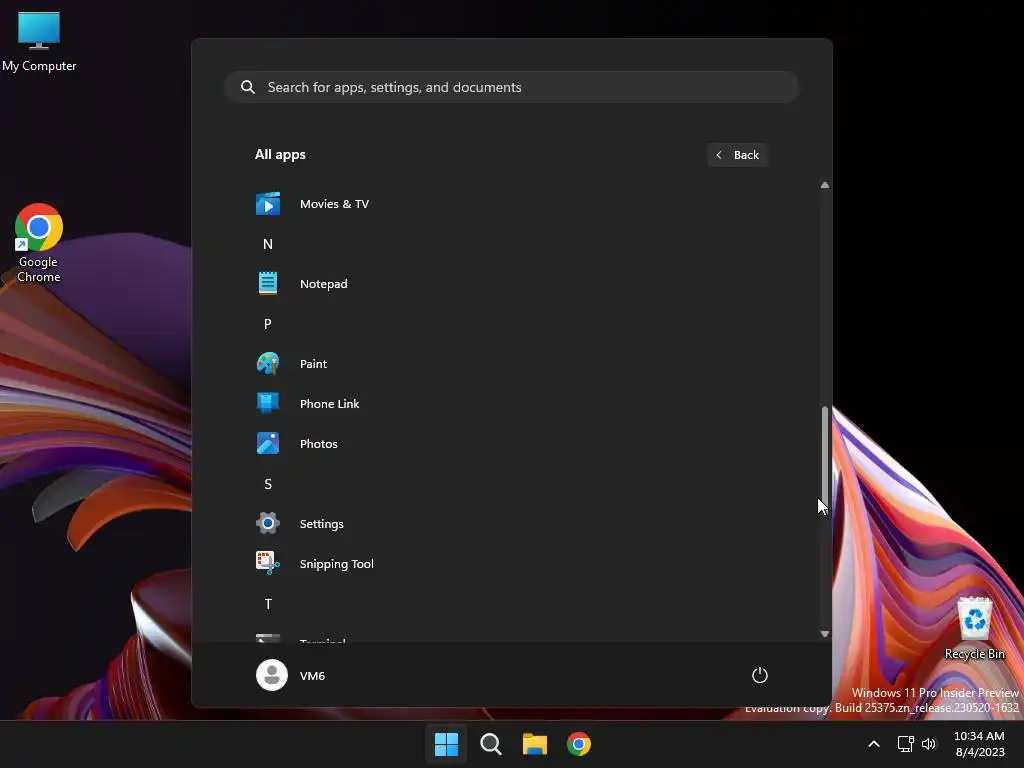Click the 'Snipping Tool' label
This screenshot has height=768, width=1024.
point(336,564)
